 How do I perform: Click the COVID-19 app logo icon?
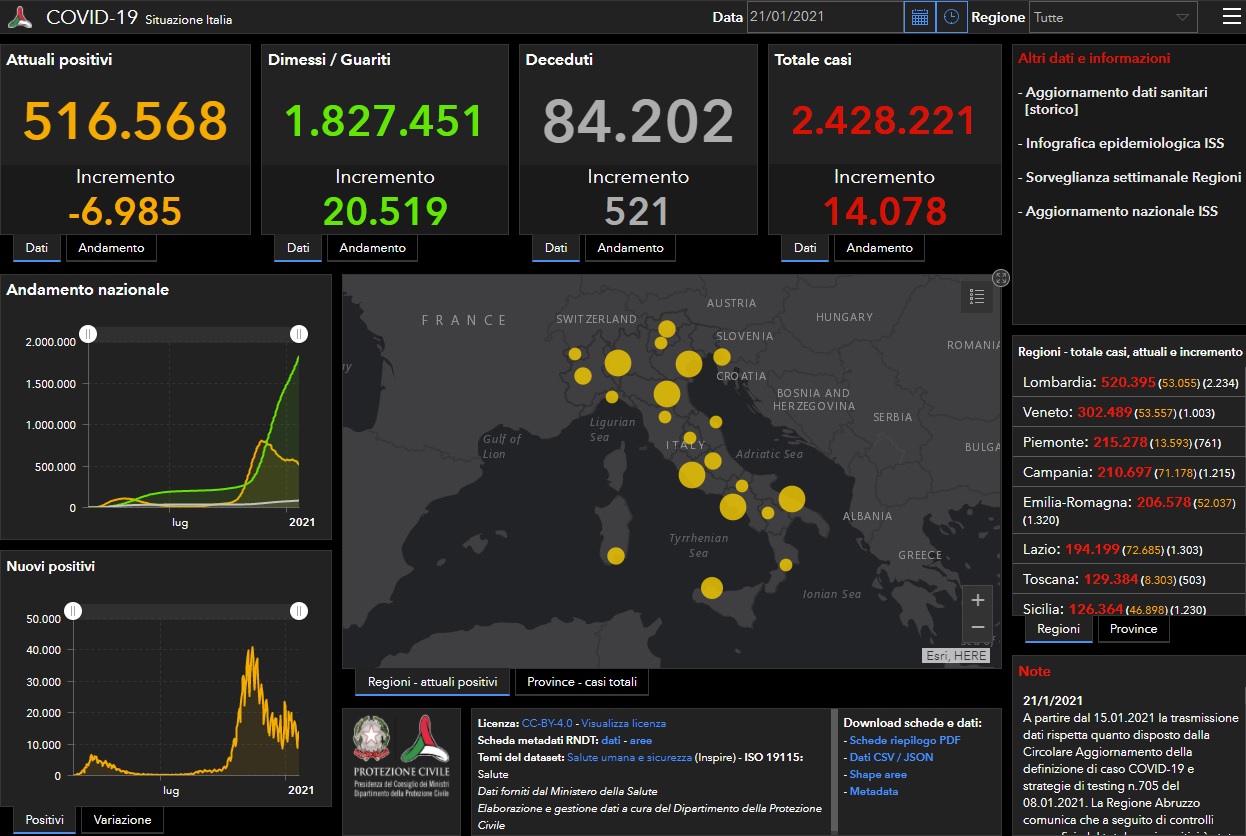(21, 18)
